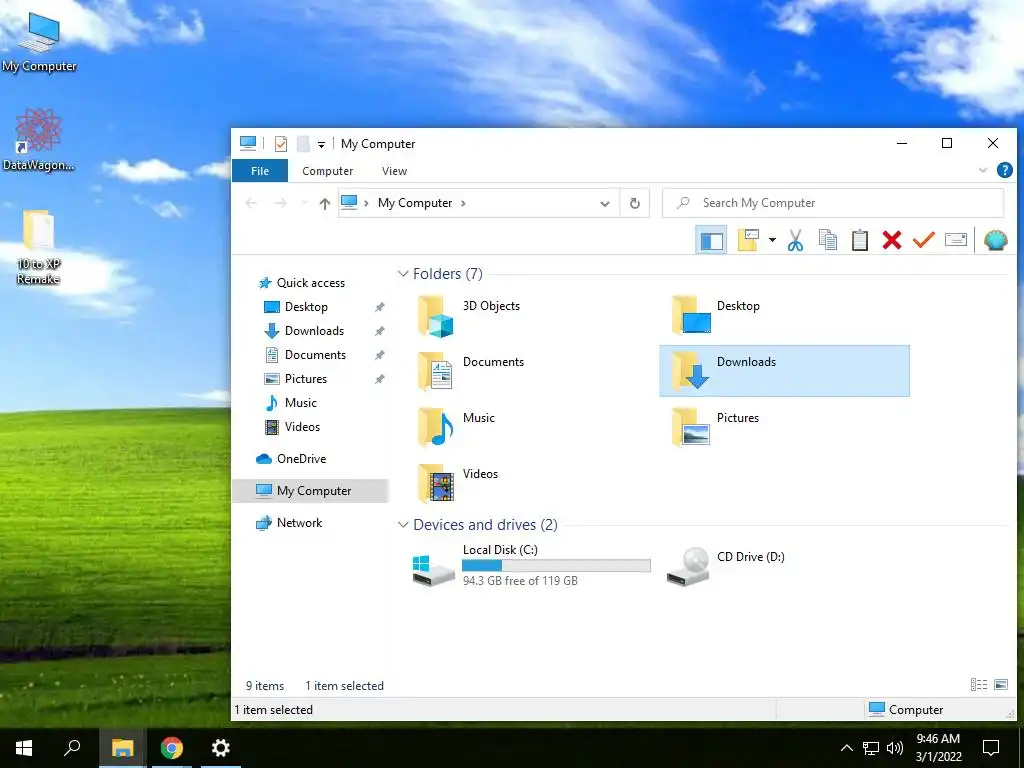
Task: Click the DataWagon desktop shortcut
Action: click(39, 140)
